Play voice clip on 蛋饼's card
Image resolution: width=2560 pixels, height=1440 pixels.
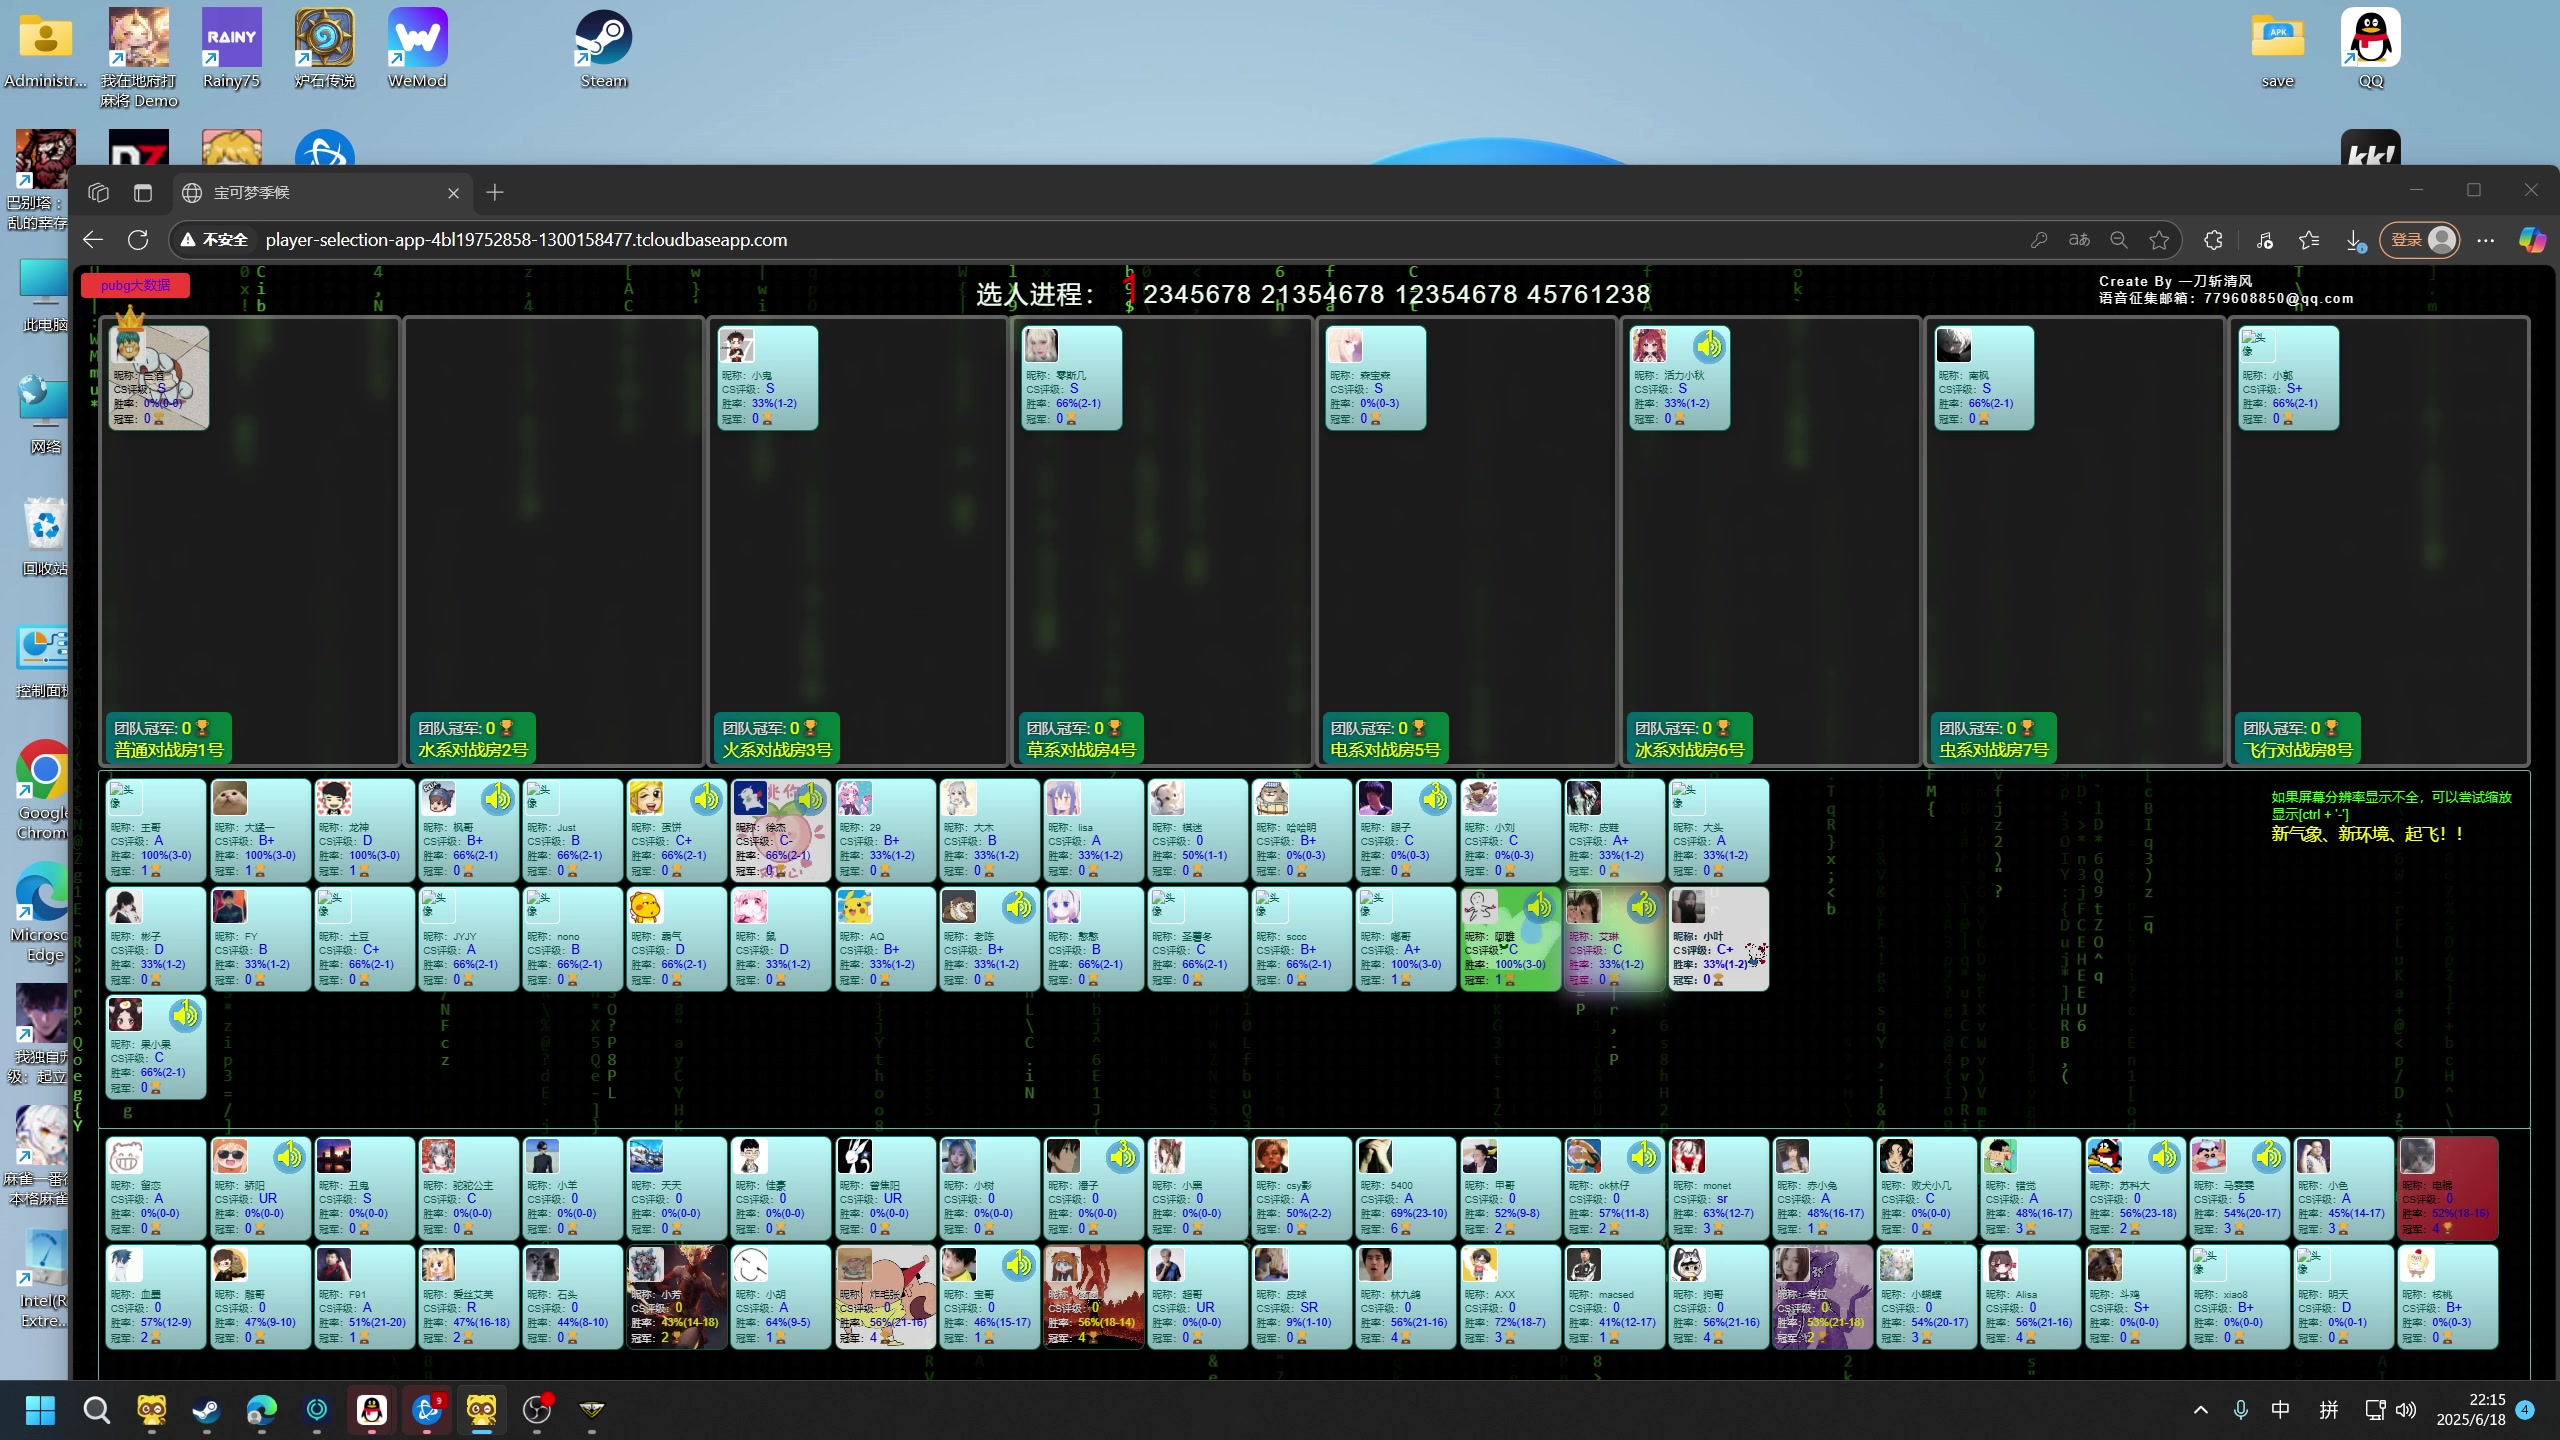click(706, 798)
